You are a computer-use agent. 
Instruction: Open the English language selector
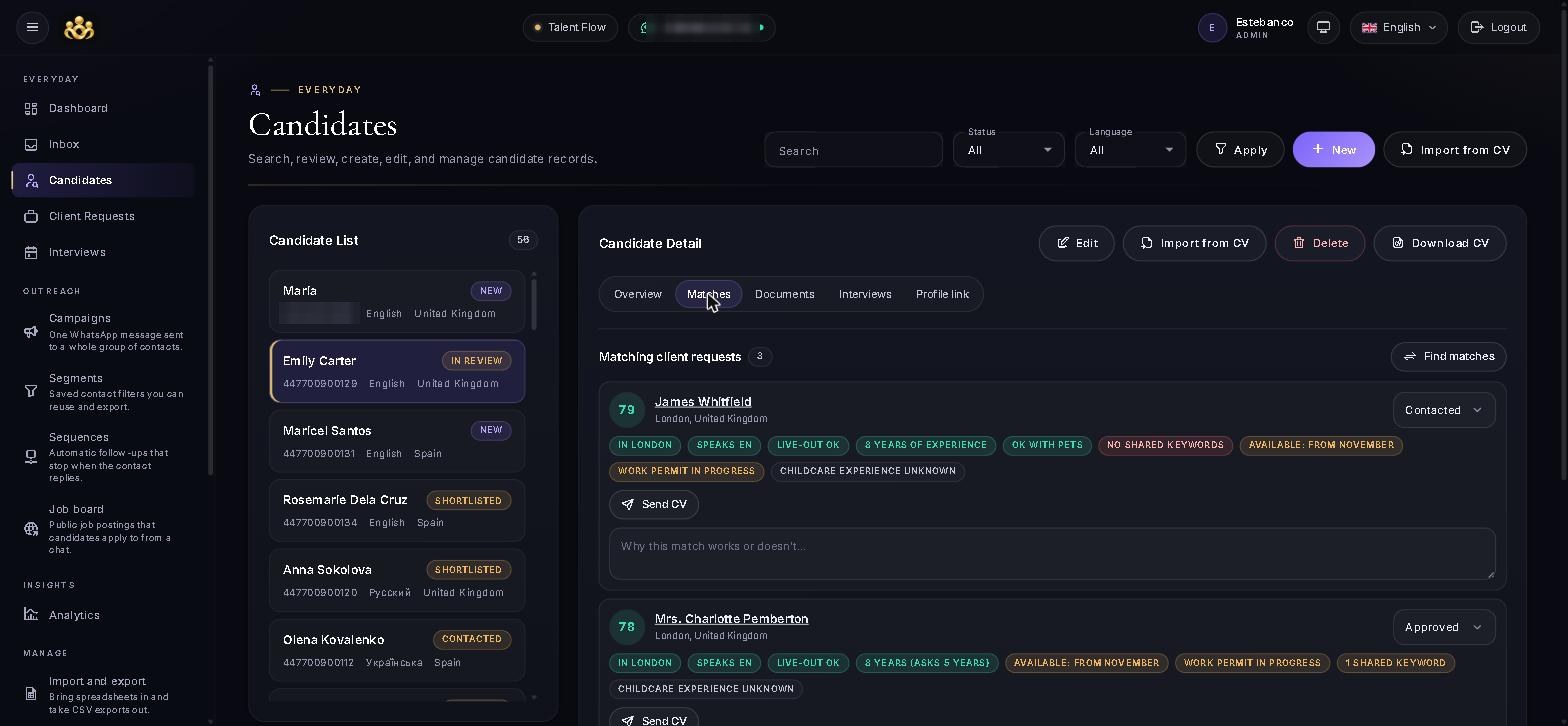1398,27
